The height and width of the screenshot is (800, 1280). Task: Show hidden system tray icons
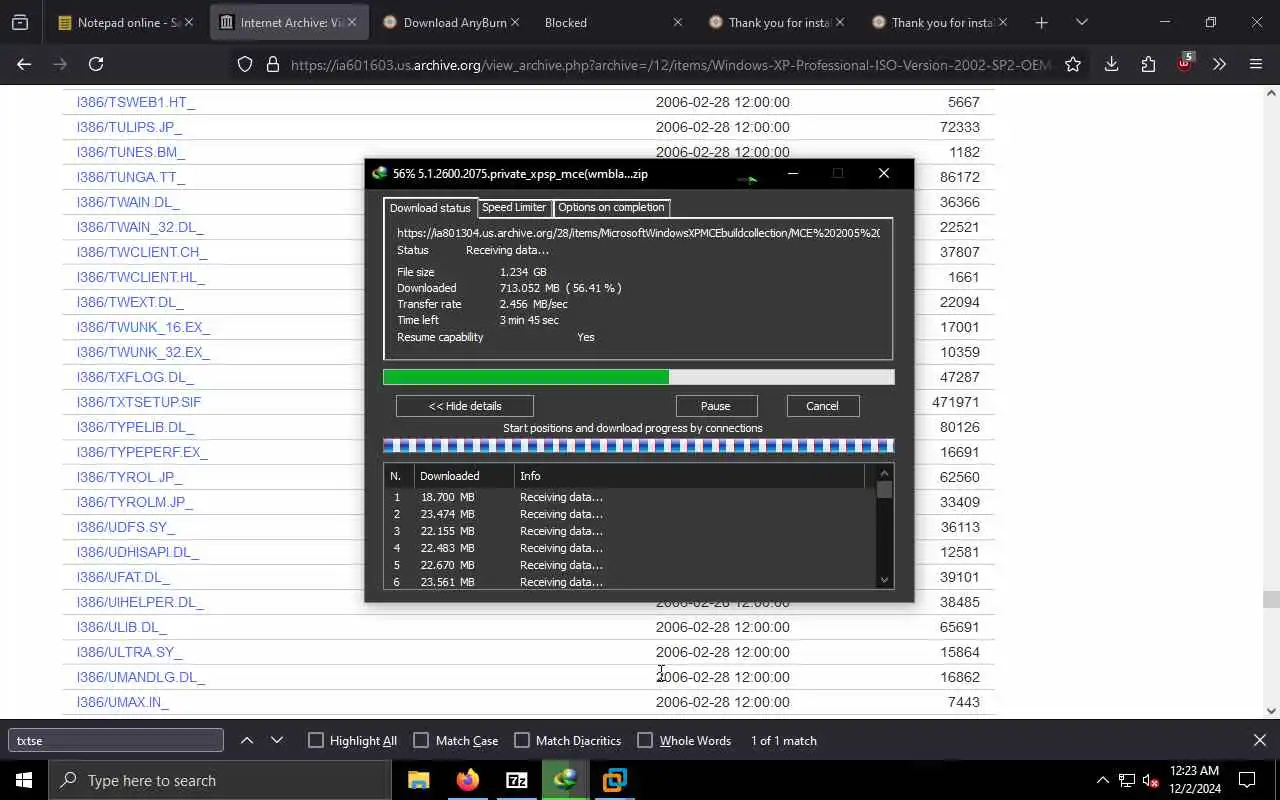pyautogui.click(x=1103, y=780)
